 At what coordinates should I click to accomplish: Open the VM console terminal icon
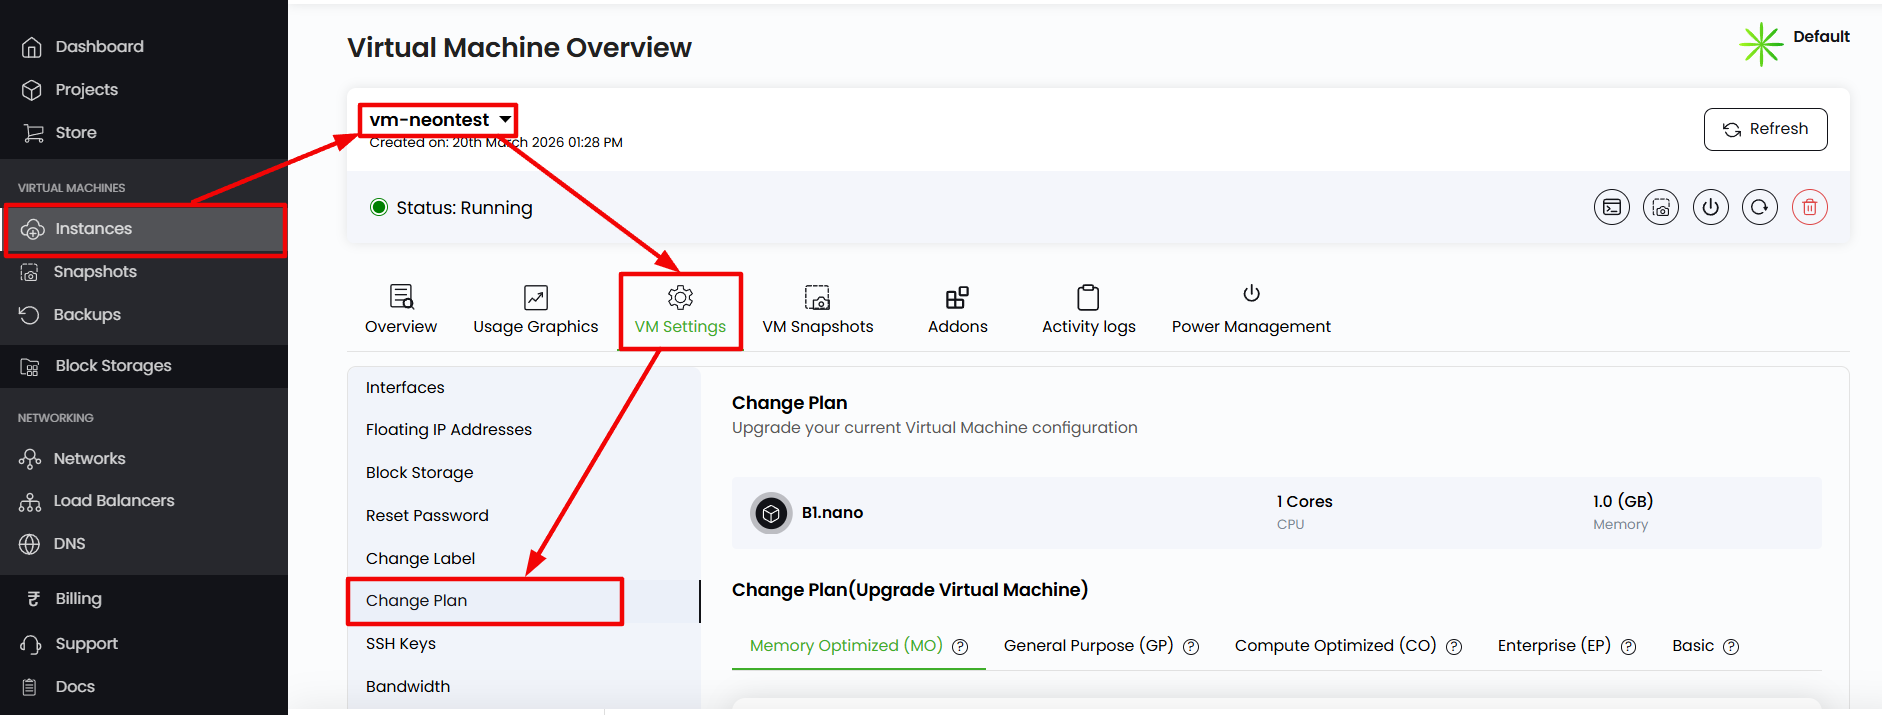pyautogui.click(x=1611, y=208)
